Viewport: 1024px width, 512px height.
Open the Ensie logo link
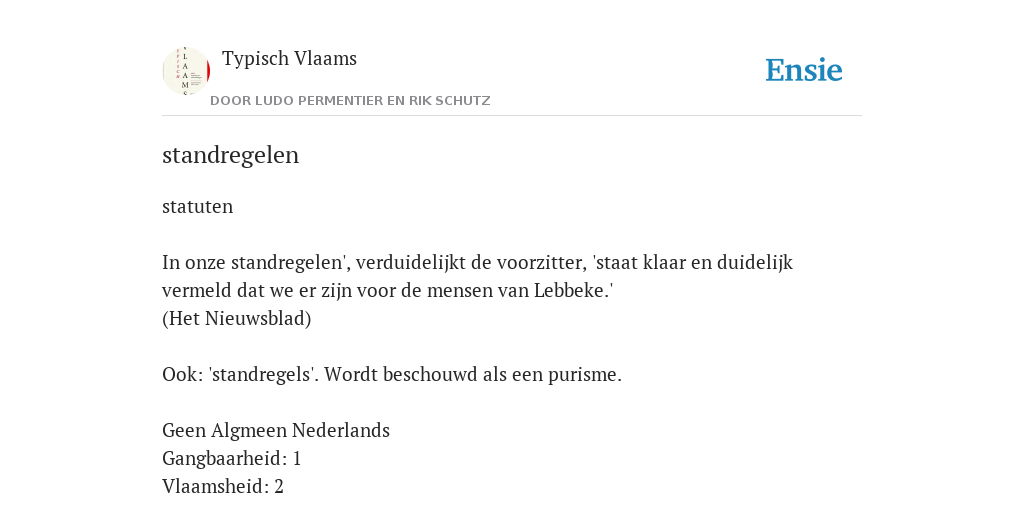tap(804, 71)
